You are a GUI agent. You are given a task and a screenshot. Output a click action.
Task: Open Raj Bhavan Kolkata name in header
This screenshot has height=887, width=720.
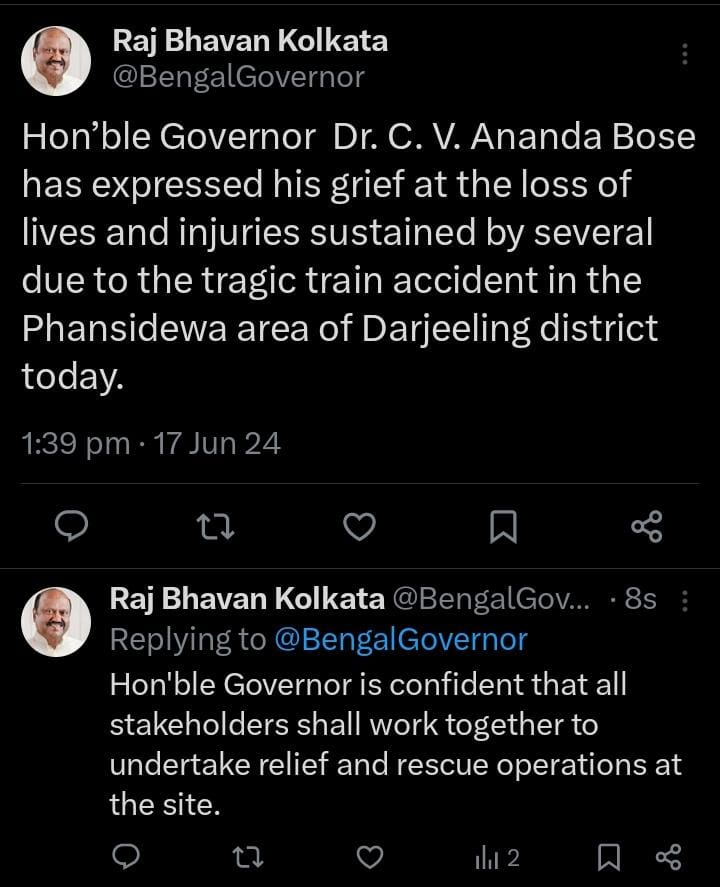click(250, 41)
